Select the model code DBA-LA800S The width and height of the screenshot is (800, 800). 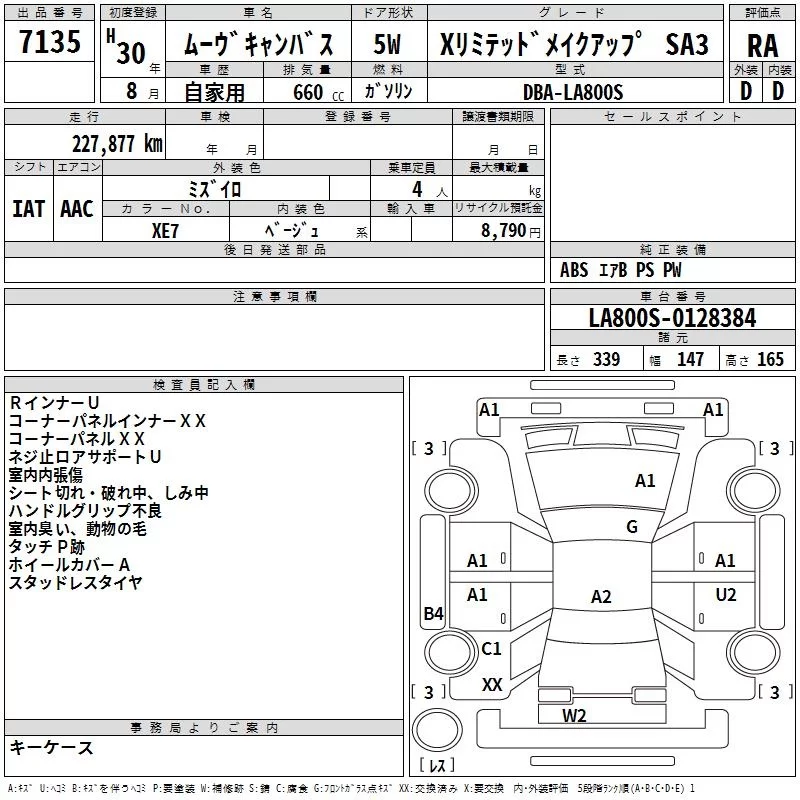click(573, 92)
